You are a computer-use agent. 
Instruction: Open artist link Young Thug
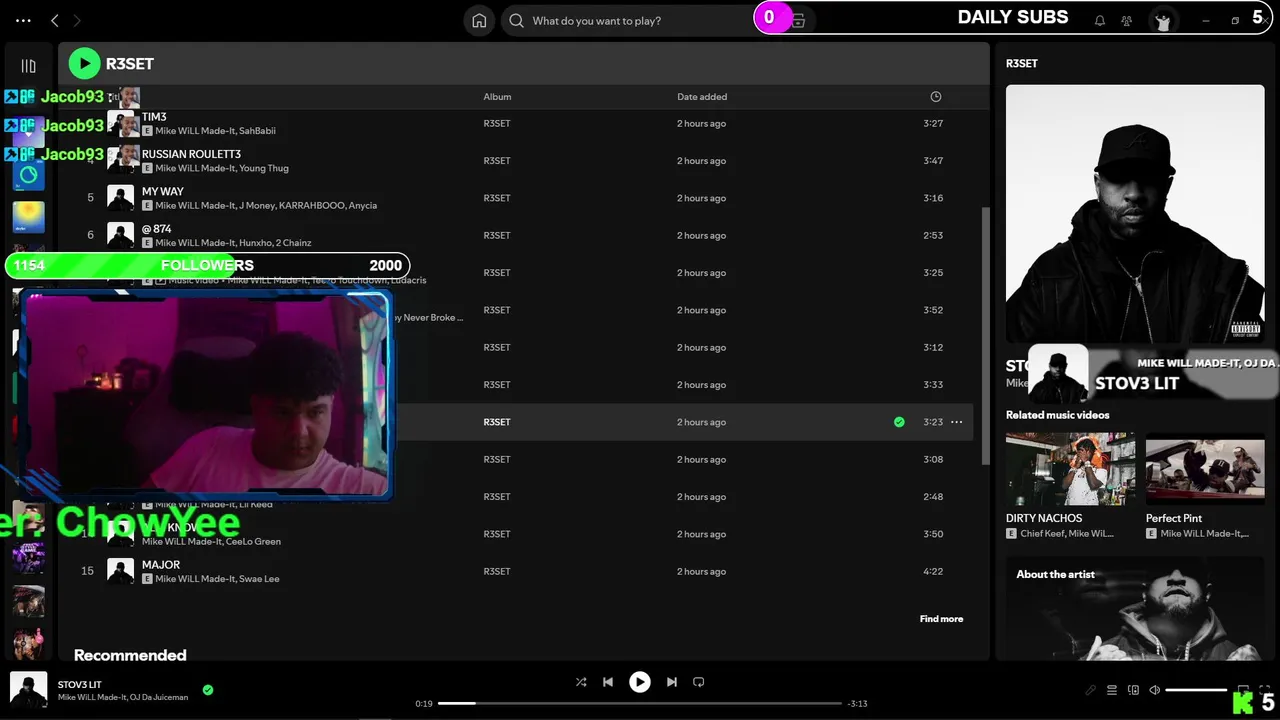tap(264, 168)
